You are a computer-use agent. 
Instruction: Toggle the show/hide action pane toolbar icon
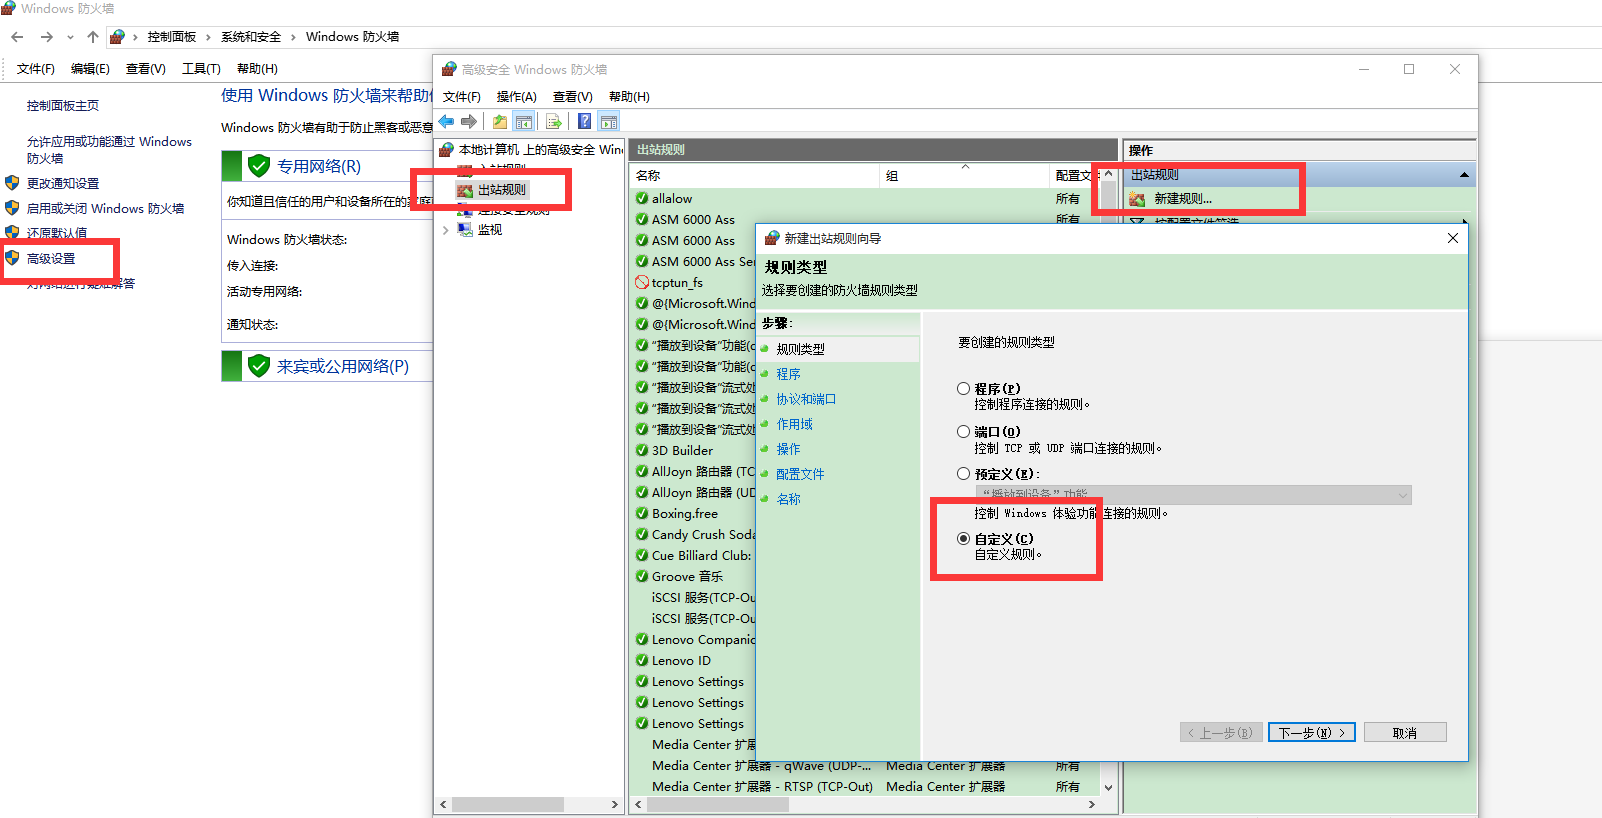(x=608, y=122)
